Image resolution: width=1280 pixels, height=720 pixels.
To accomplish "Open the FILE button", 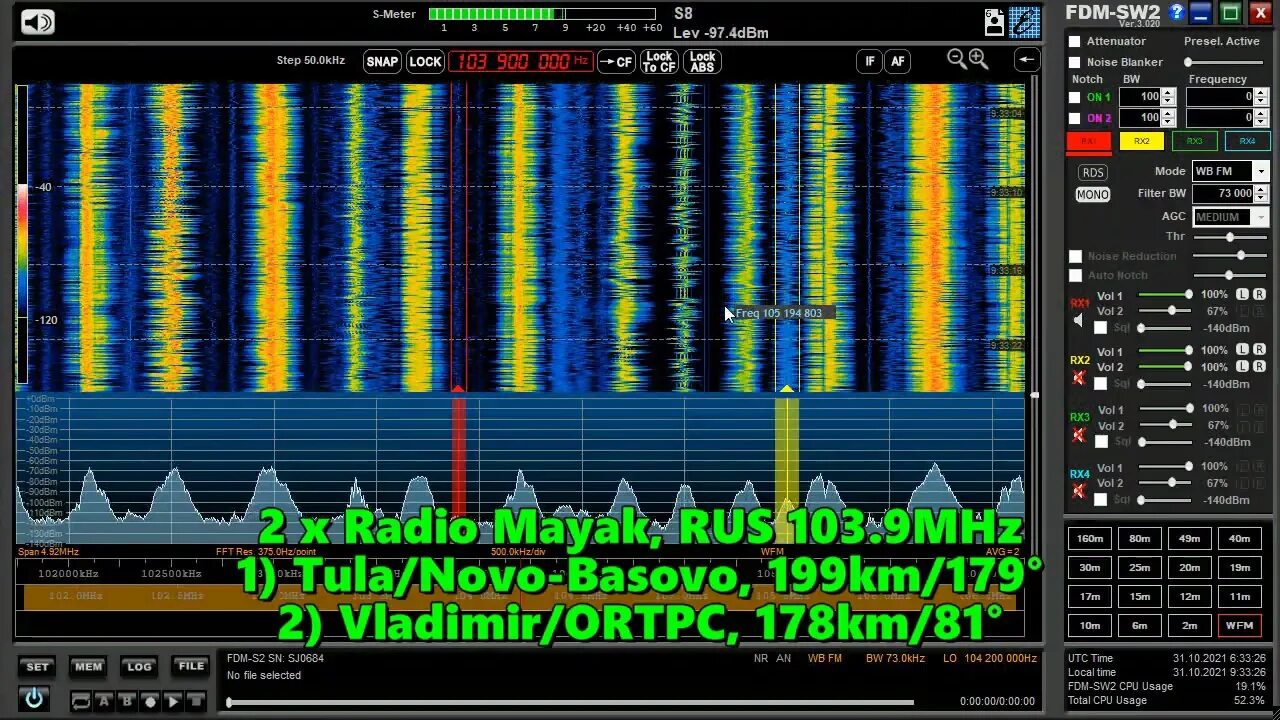I will tap(191, 667).
